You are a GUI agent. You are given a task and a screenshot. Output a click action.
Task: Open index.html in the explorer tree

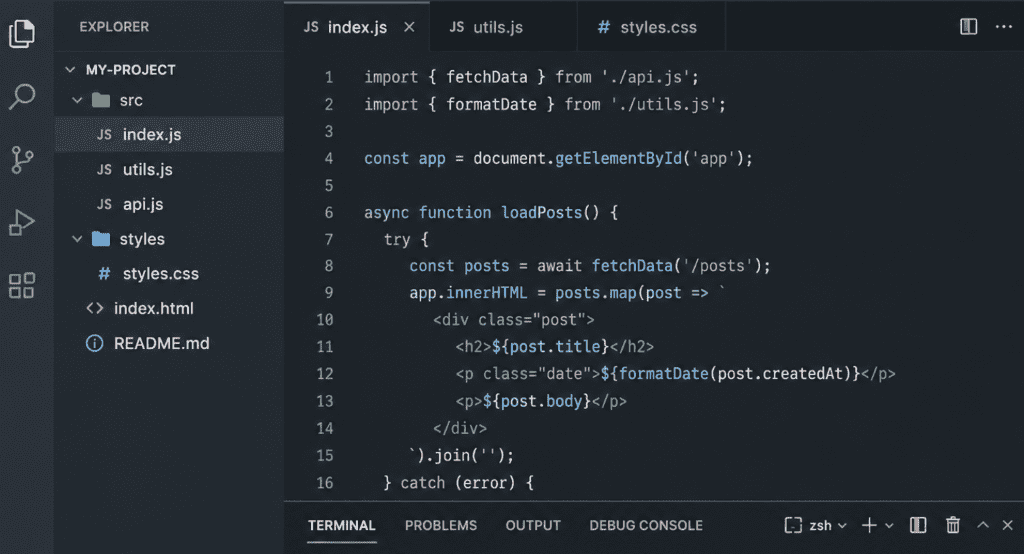pos(169,308)
